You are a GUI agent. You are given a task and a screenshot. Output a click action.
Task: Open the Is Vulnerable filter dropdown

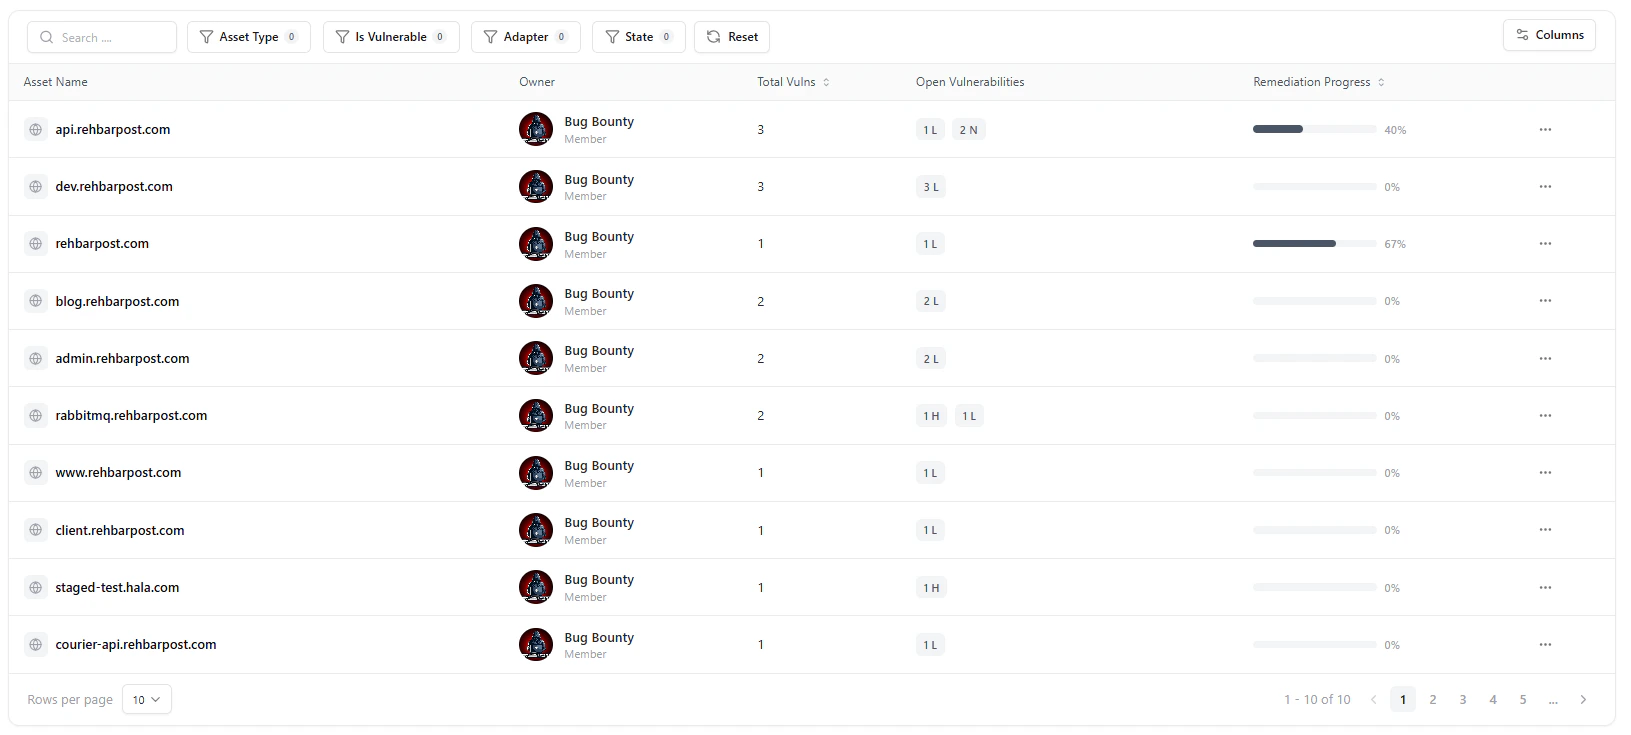[391, 36]
